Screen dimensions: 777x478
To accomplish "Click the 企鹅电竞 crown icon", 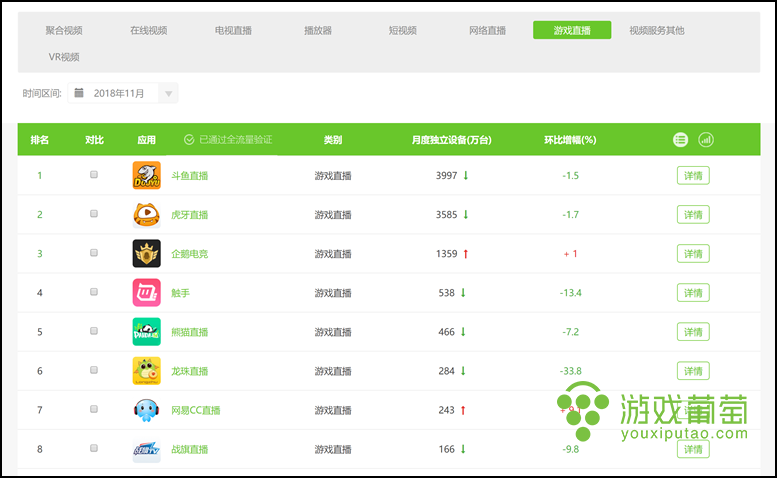I will tap(146, 254).
